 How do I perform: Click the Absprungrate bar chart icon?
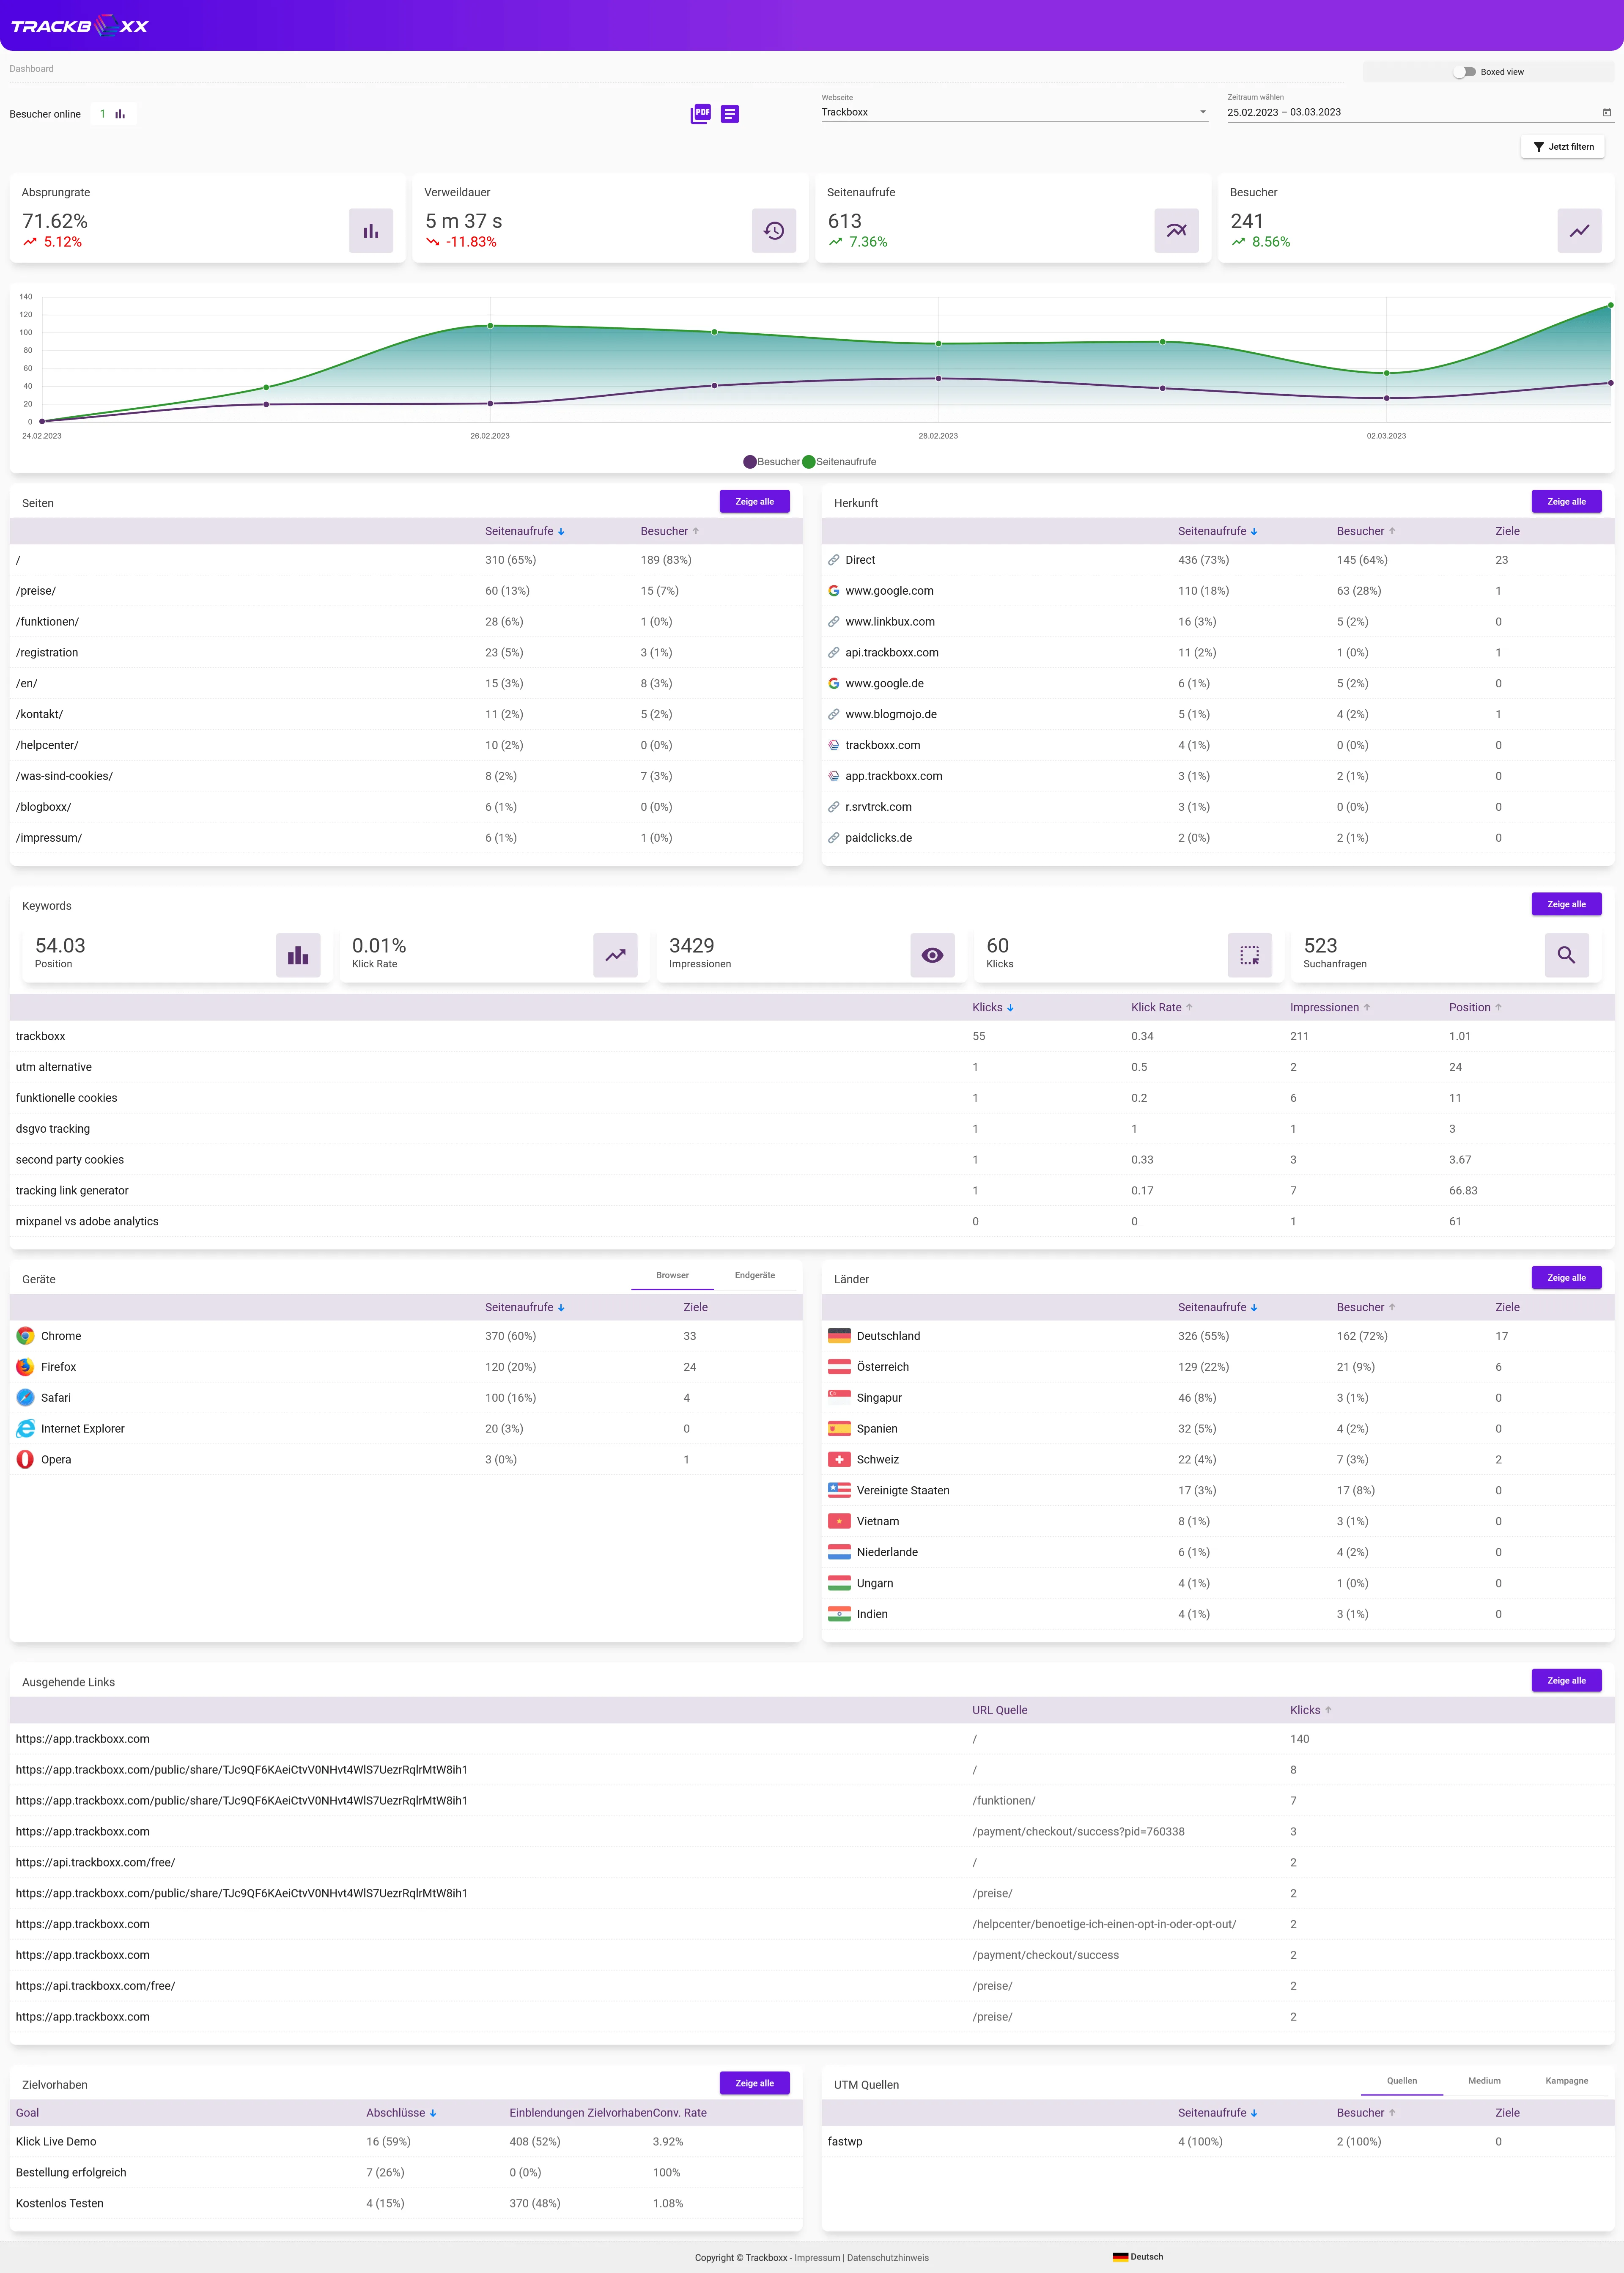pos(371,231)
